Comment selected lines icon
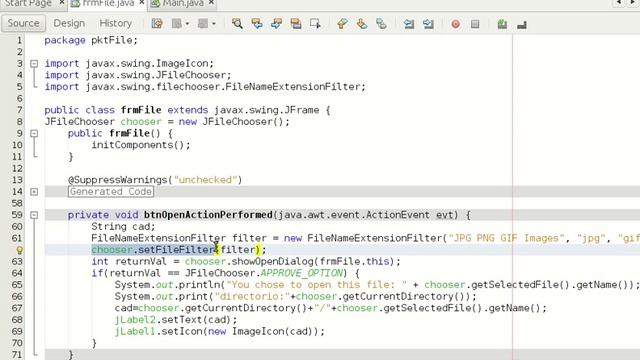This screenshot has height=360, width=640. 502,24
